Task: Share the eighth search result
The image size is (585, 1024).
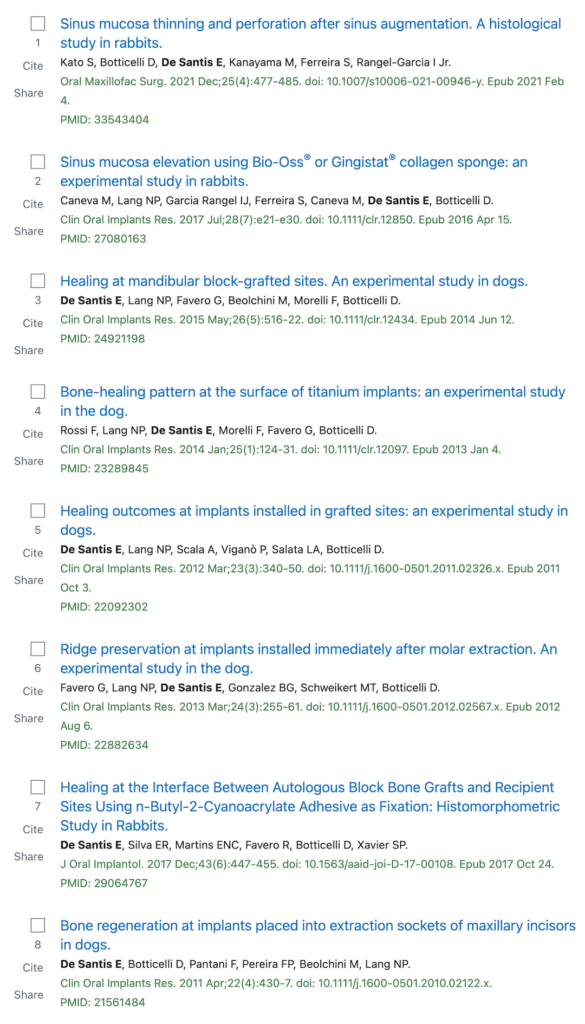Action: click(29, 995)
